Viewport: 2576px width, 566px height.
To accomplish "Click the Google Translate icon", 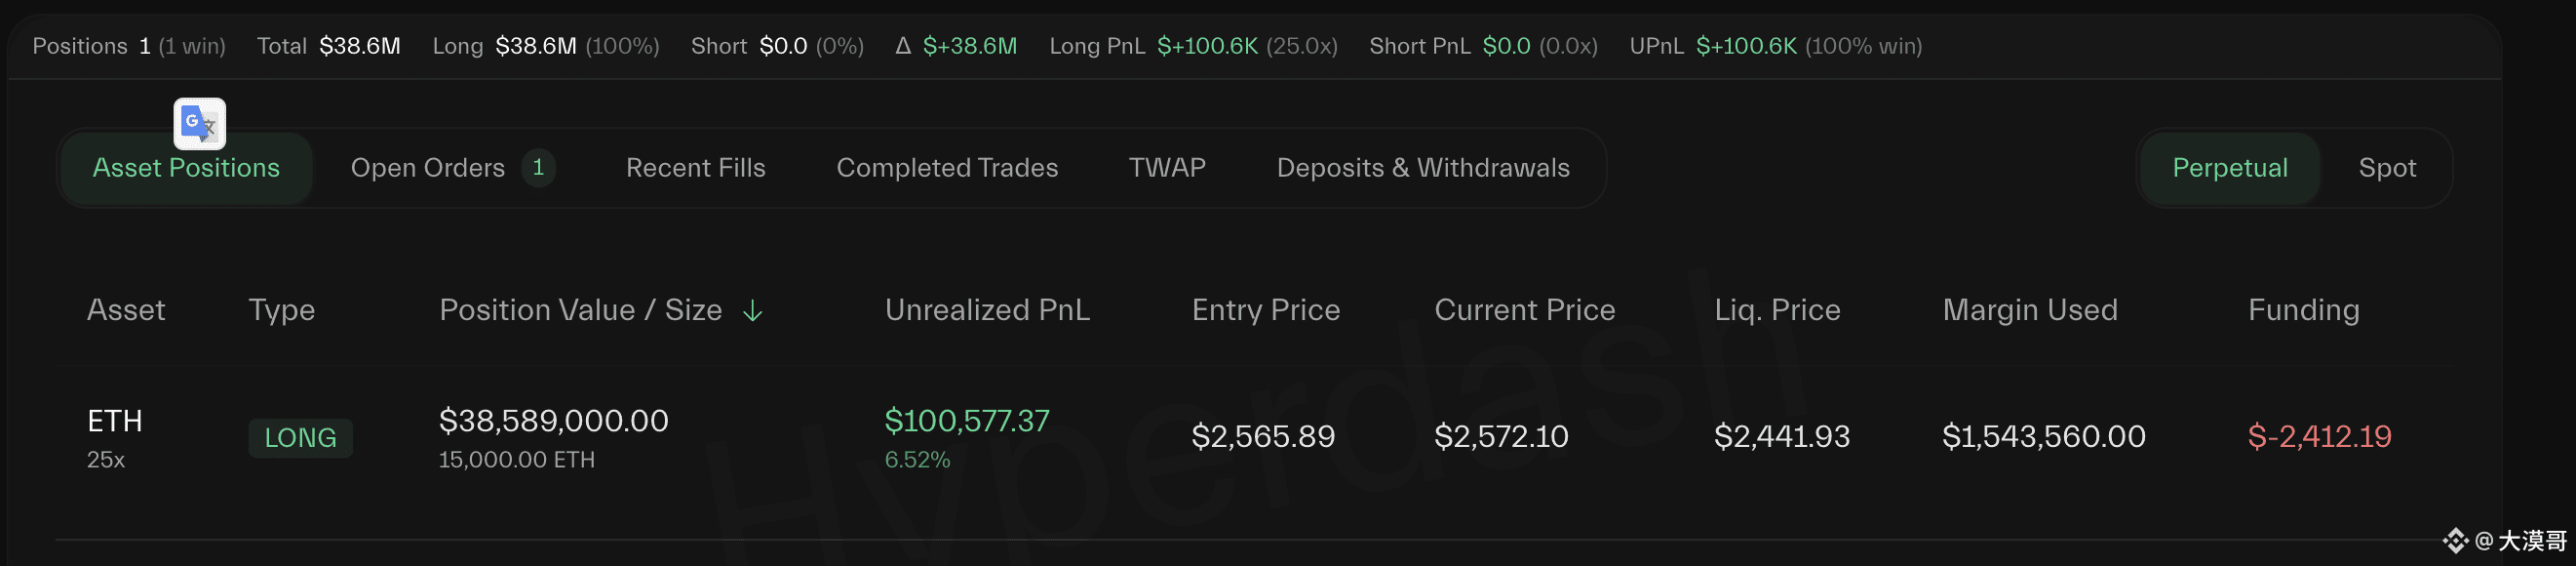I will point(200,124).
